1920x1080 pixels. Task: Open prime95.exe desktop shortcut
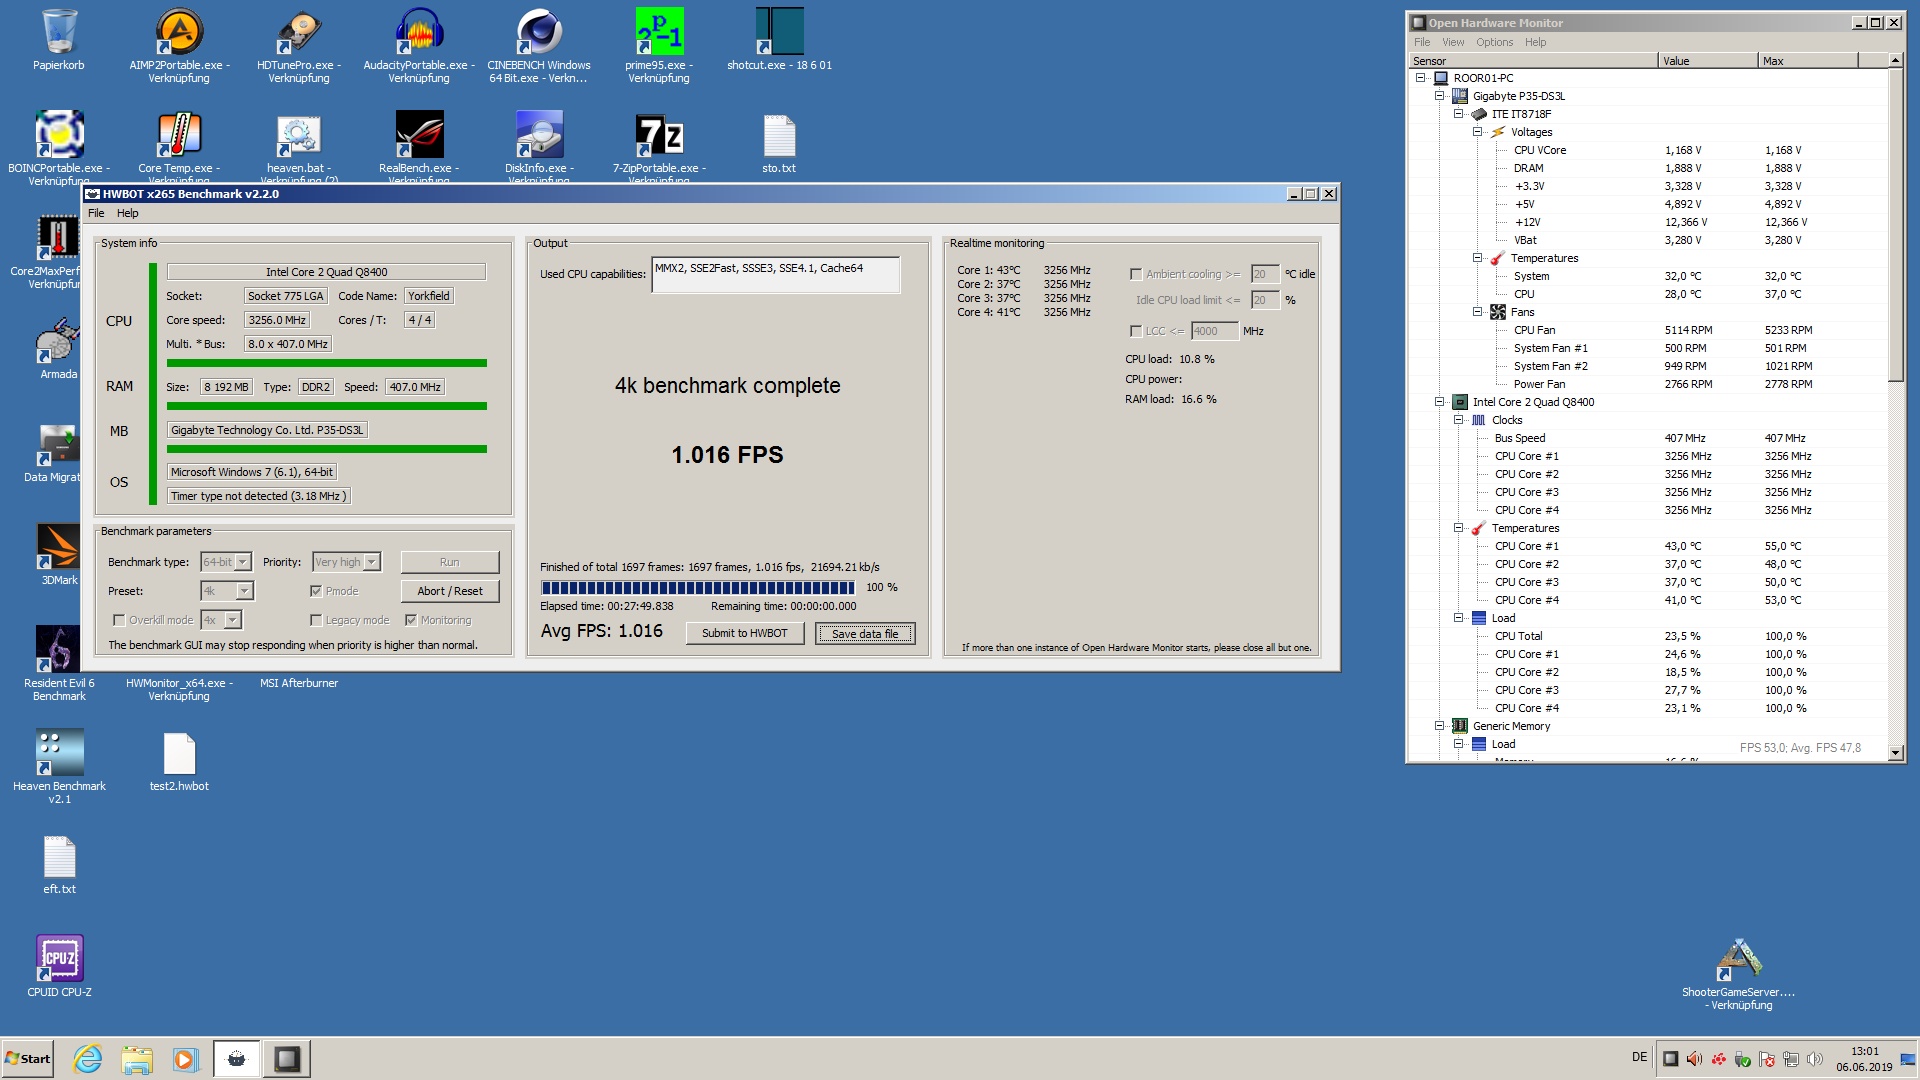tap(659, 32)
